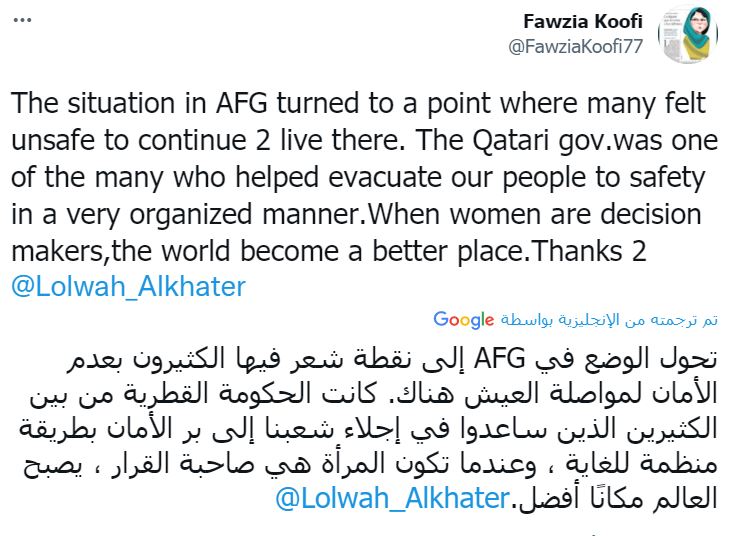Click the Arabic 'translated from English by' label
The height and width of the screenshot is (536, 729).
tap(610, 320)
